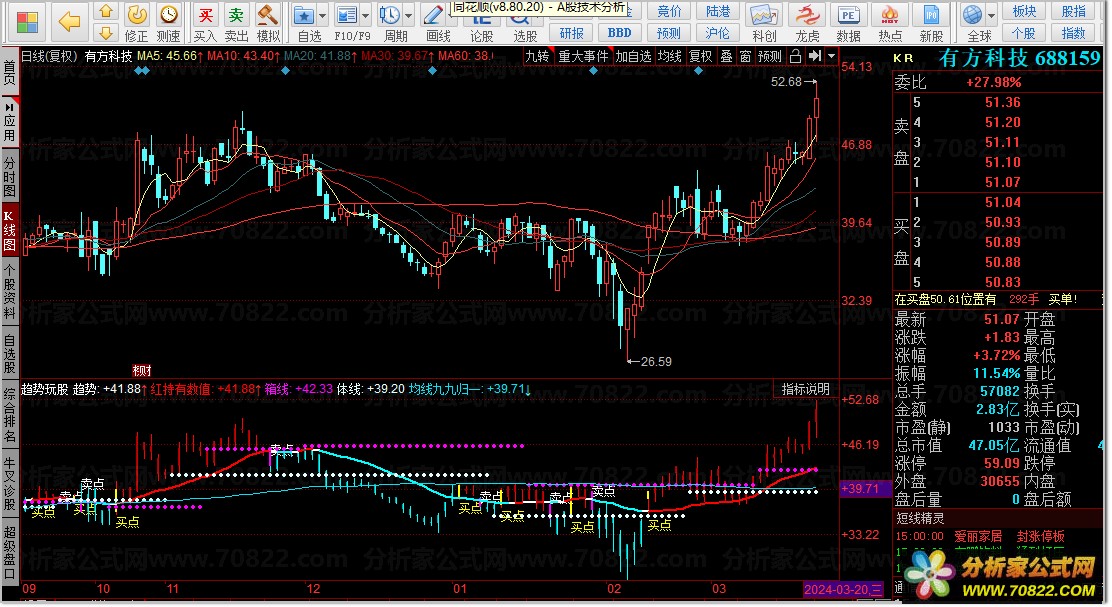
Task: Click the BBD button
Action: coord(619,33)
